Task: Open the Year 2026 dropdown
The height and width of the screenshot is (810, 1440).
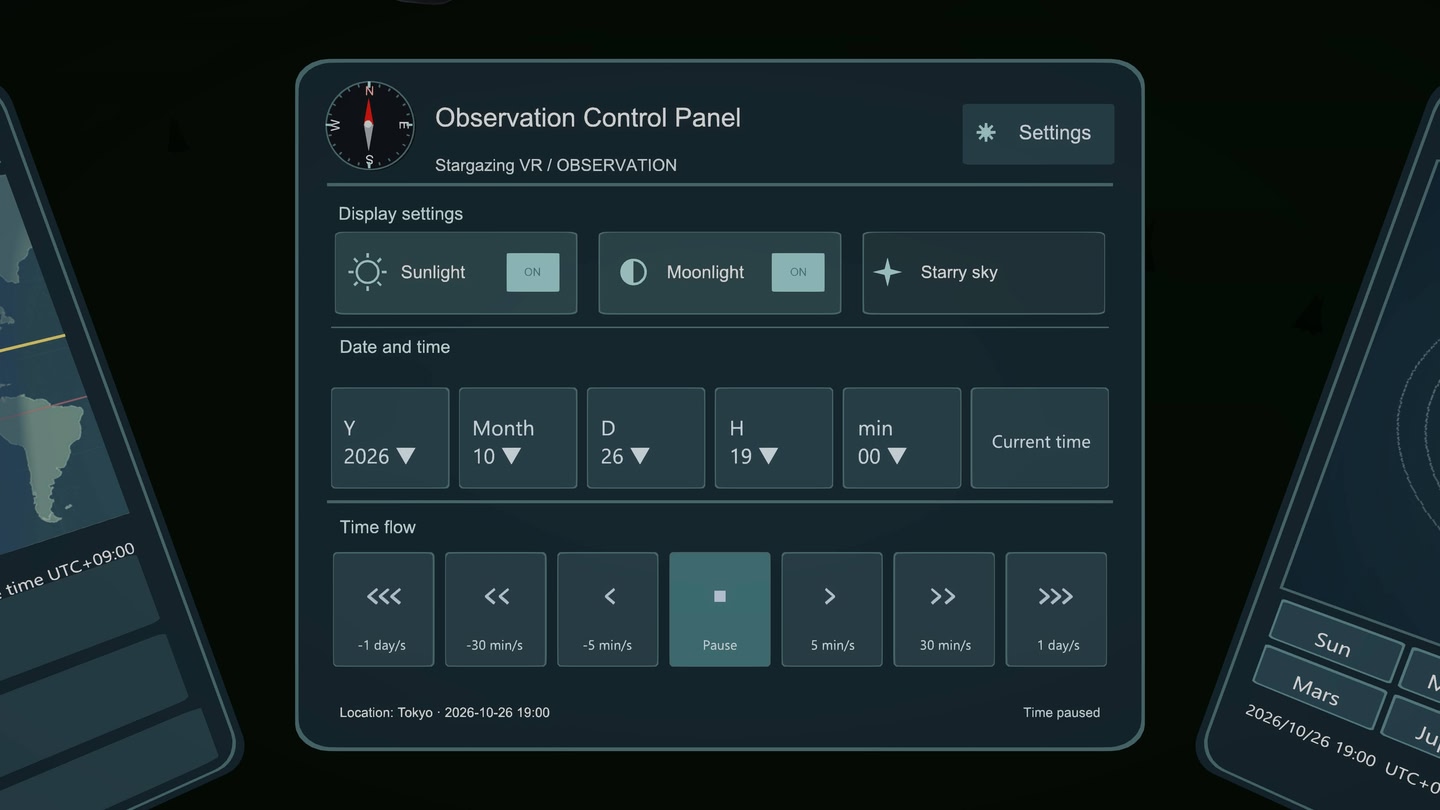Action: pos(390,438)
